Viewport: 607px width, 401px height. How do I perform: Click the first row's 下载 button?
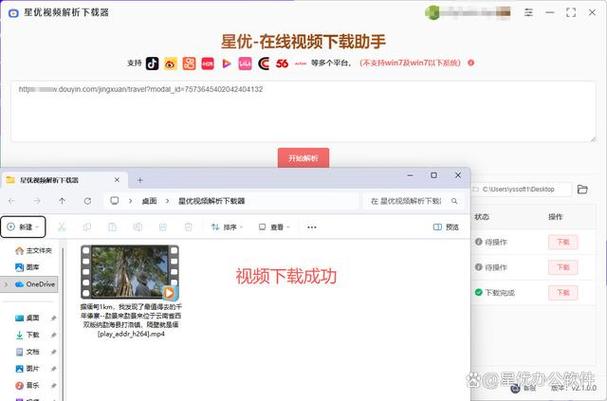tap(562, 242)
